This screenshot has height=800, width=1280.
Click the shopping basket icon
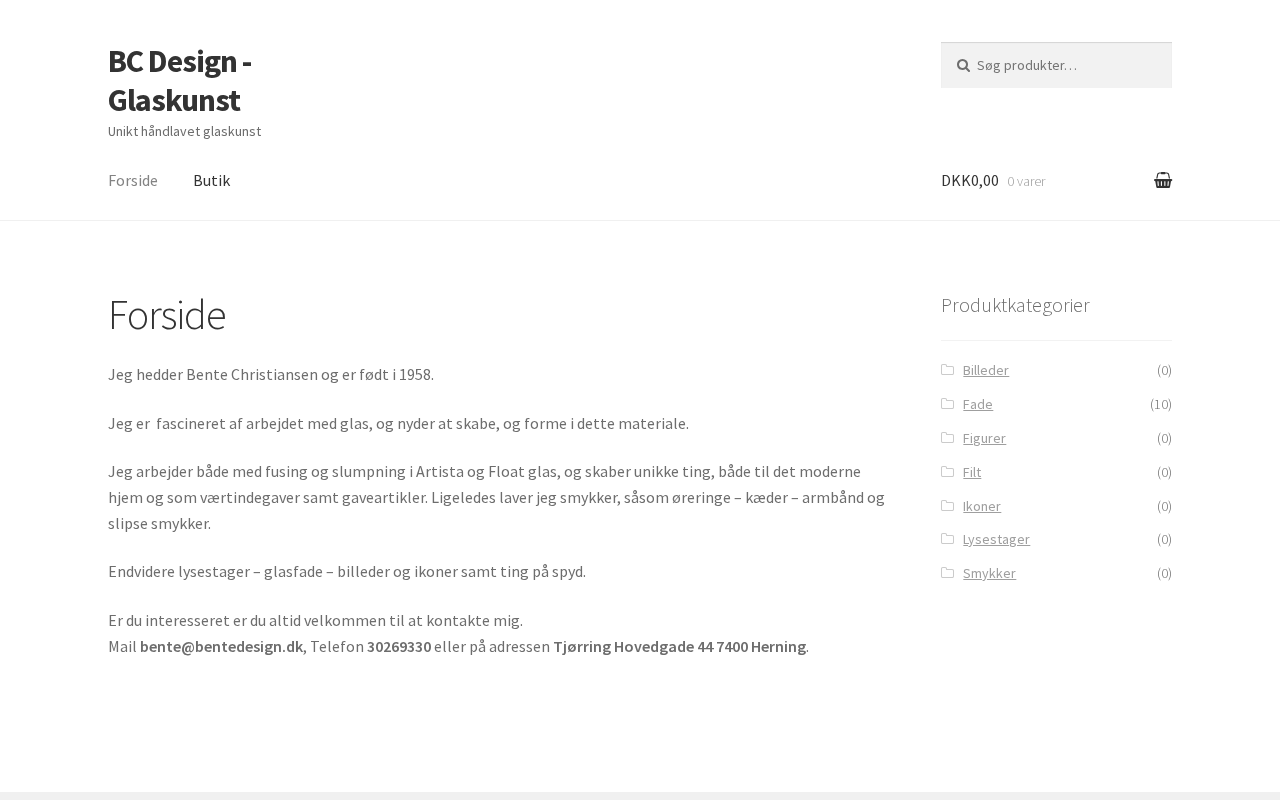point(1163,180)
